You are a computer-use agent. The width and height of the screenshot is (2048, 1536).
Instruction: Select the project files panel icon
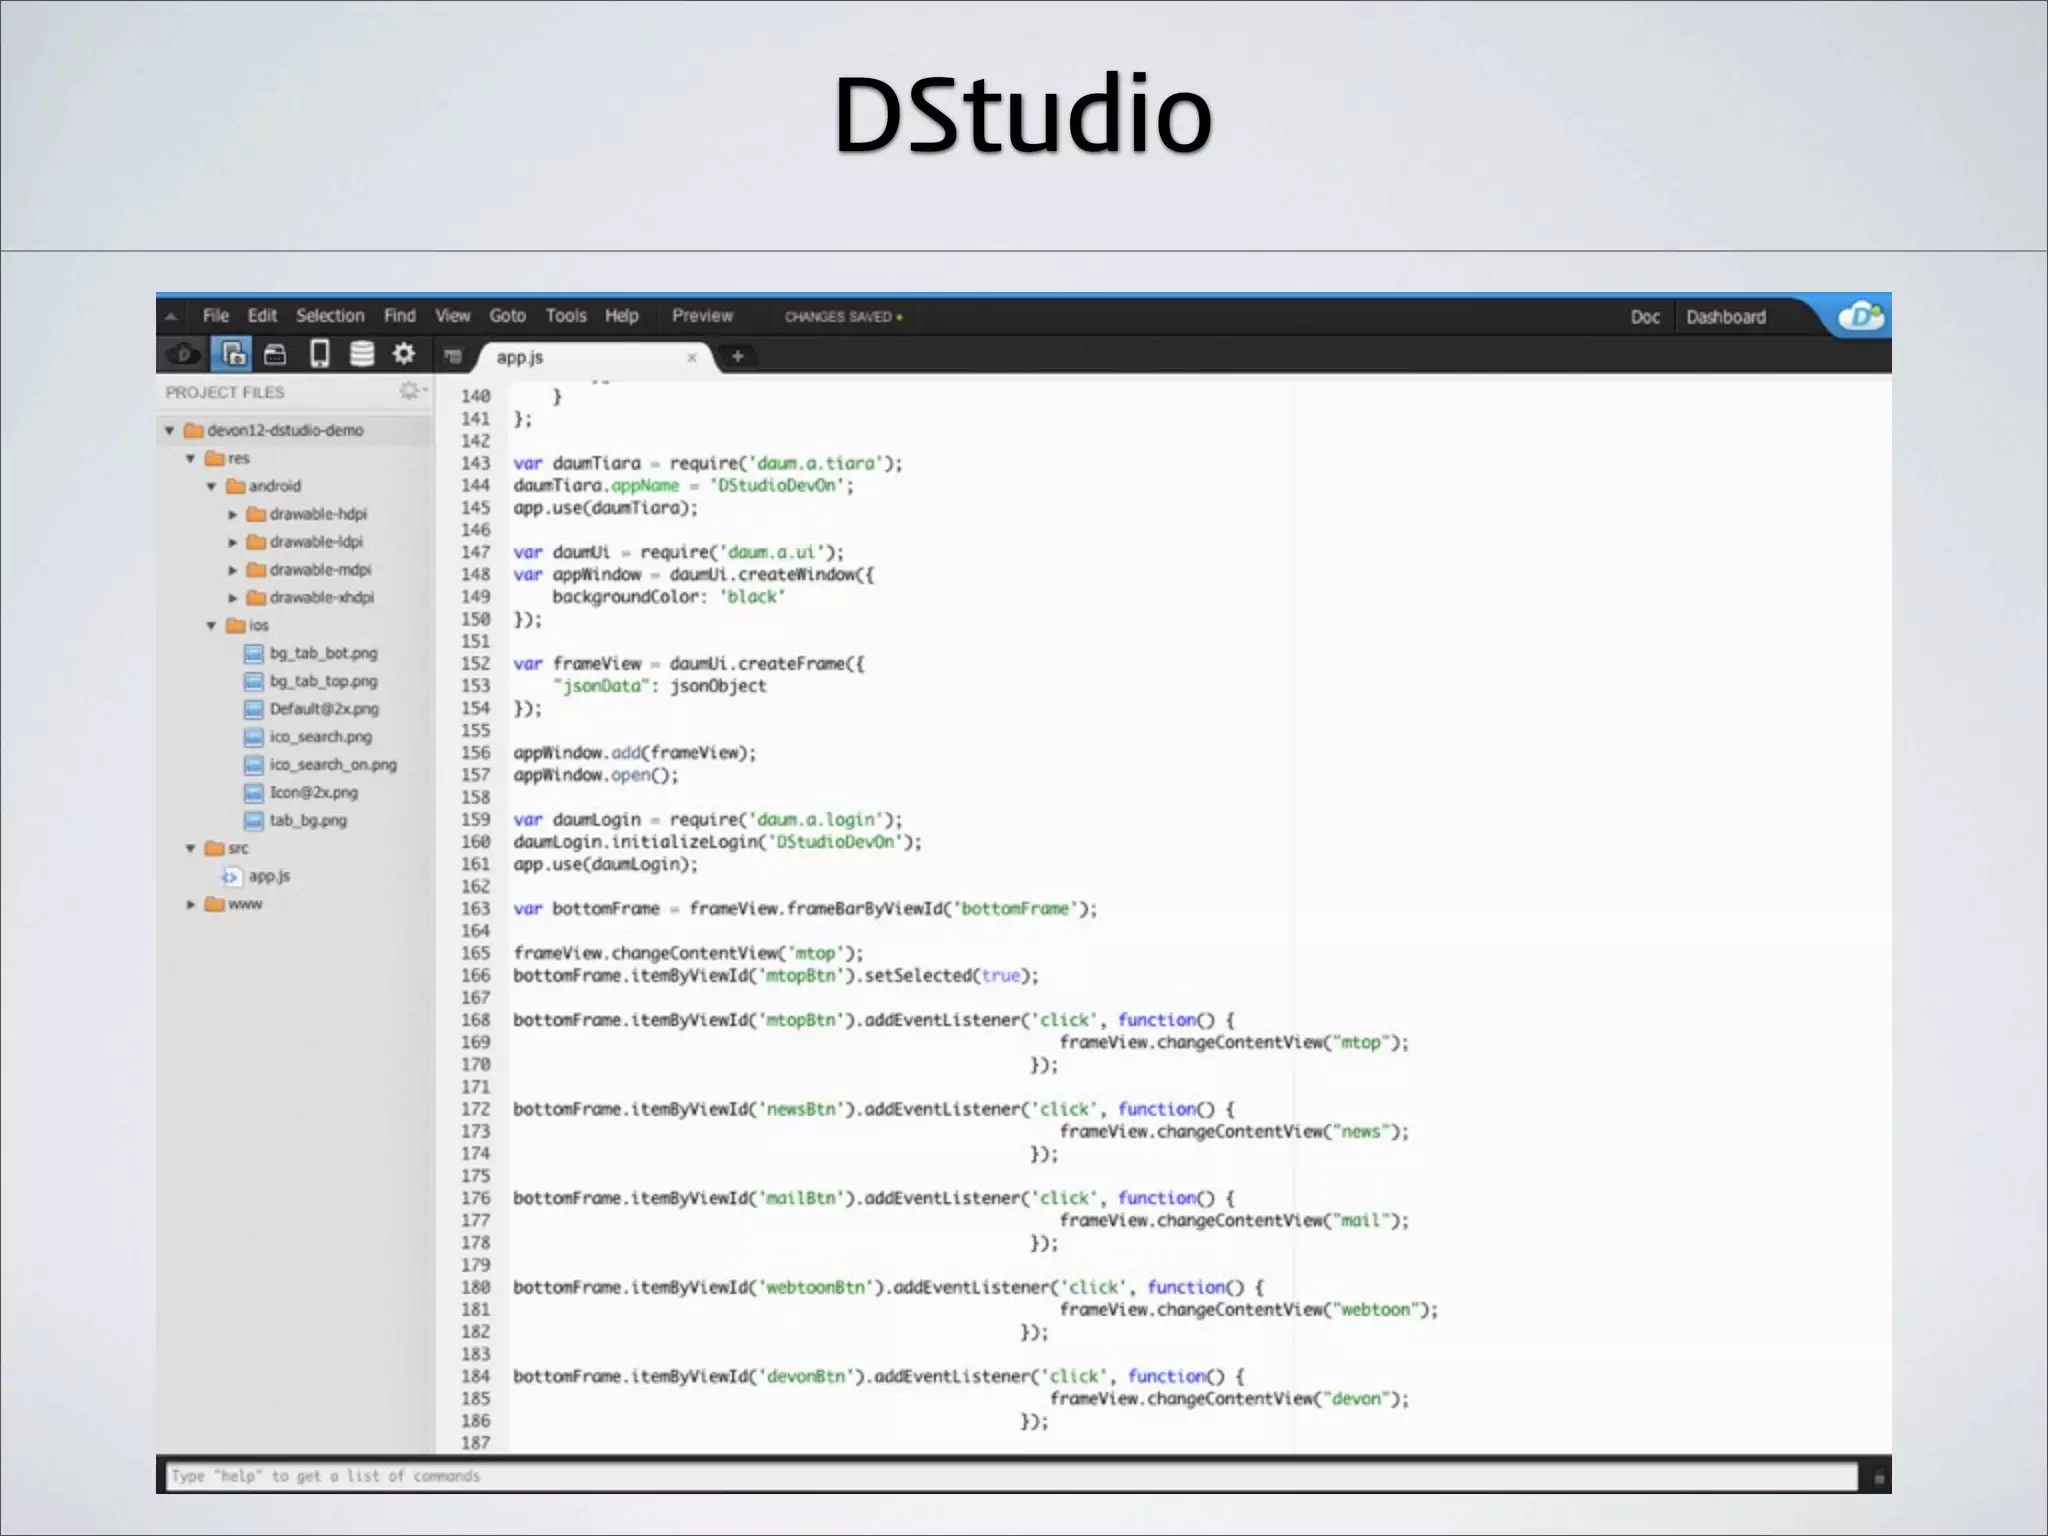coord(232,354)
